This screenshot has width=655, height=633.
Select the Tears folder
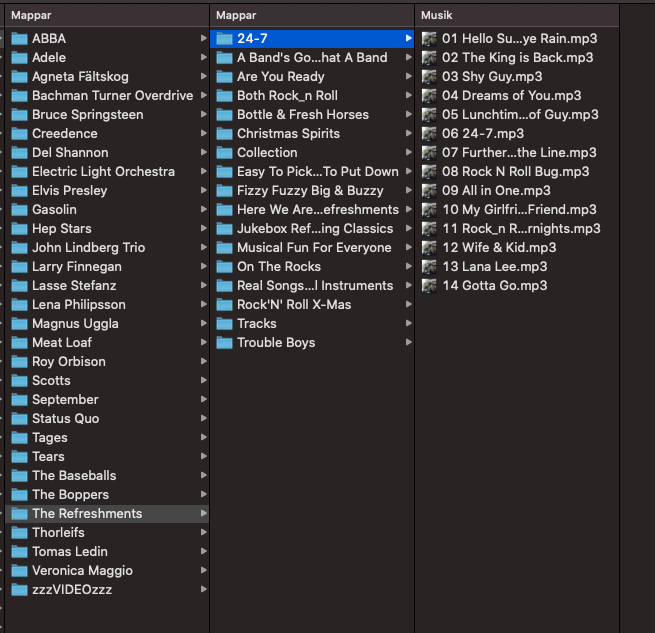click(107, 457)
